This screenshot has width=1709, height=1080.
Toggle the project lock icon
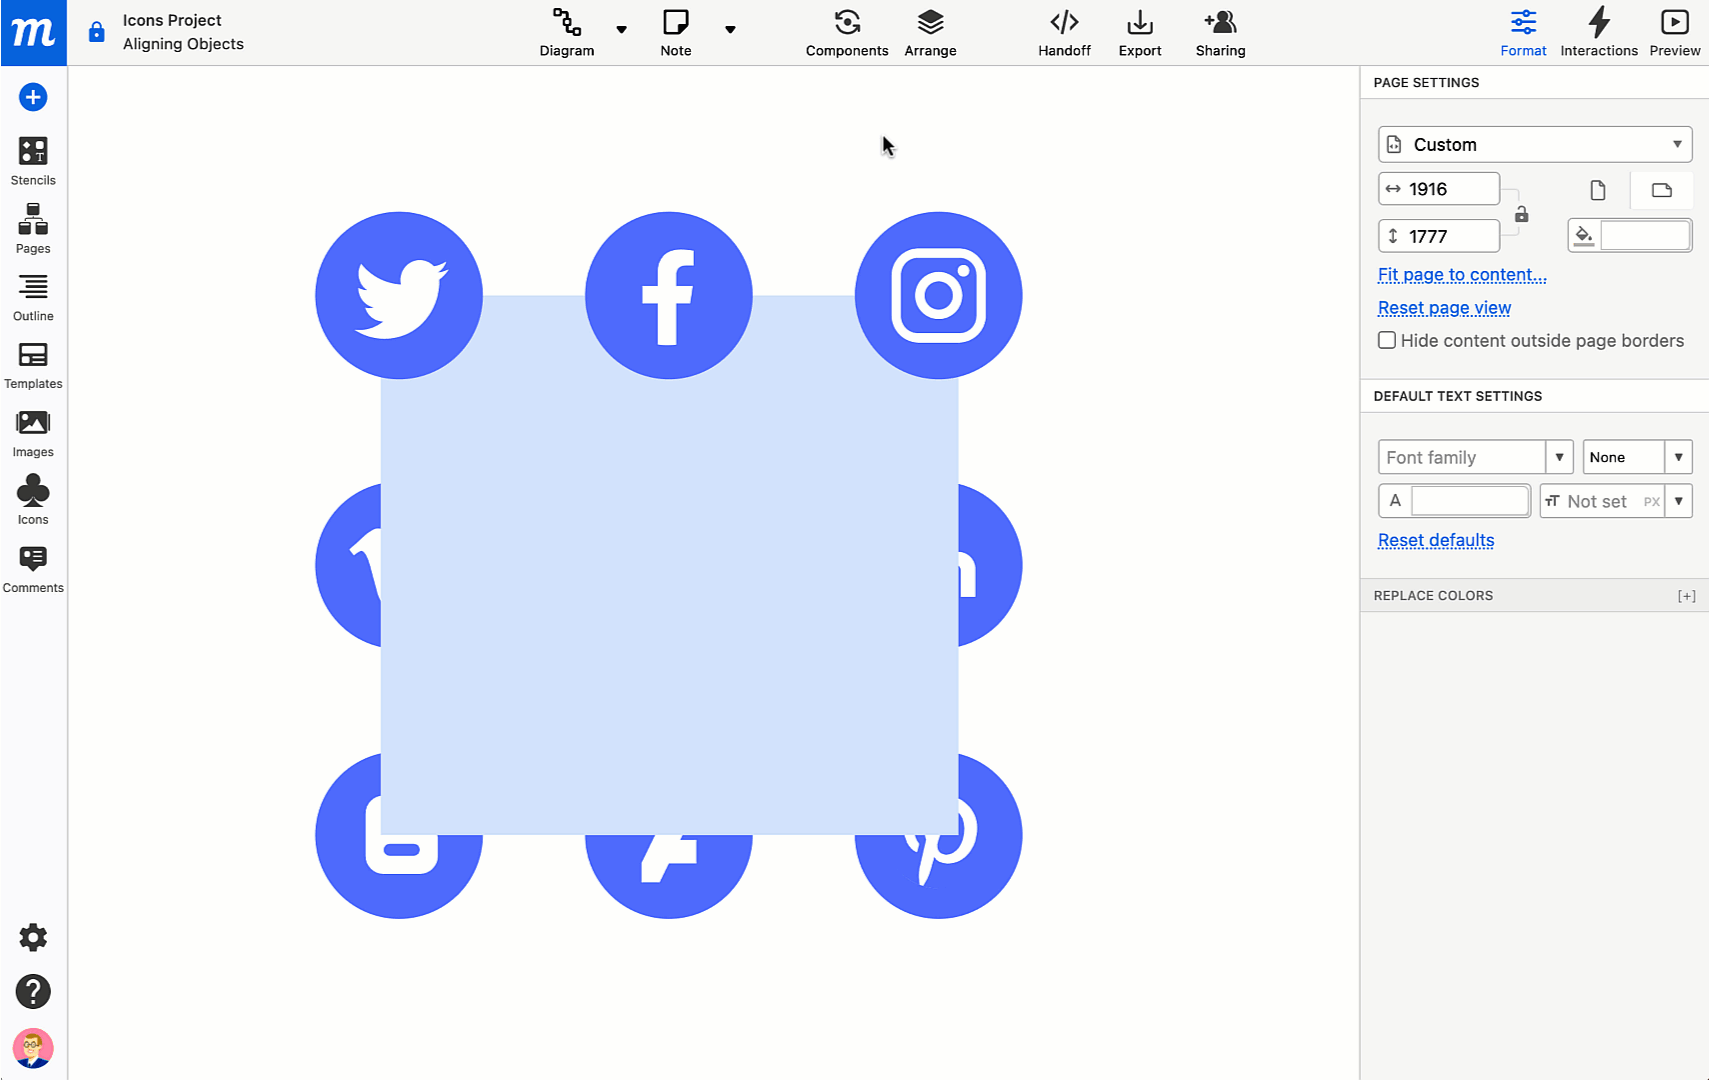point(96,31)
